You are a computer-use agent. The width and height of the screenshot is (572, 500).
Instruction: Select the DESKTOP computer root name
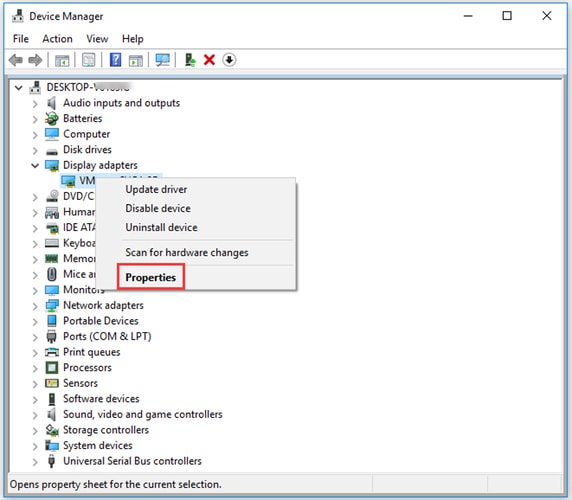[88, 87]
